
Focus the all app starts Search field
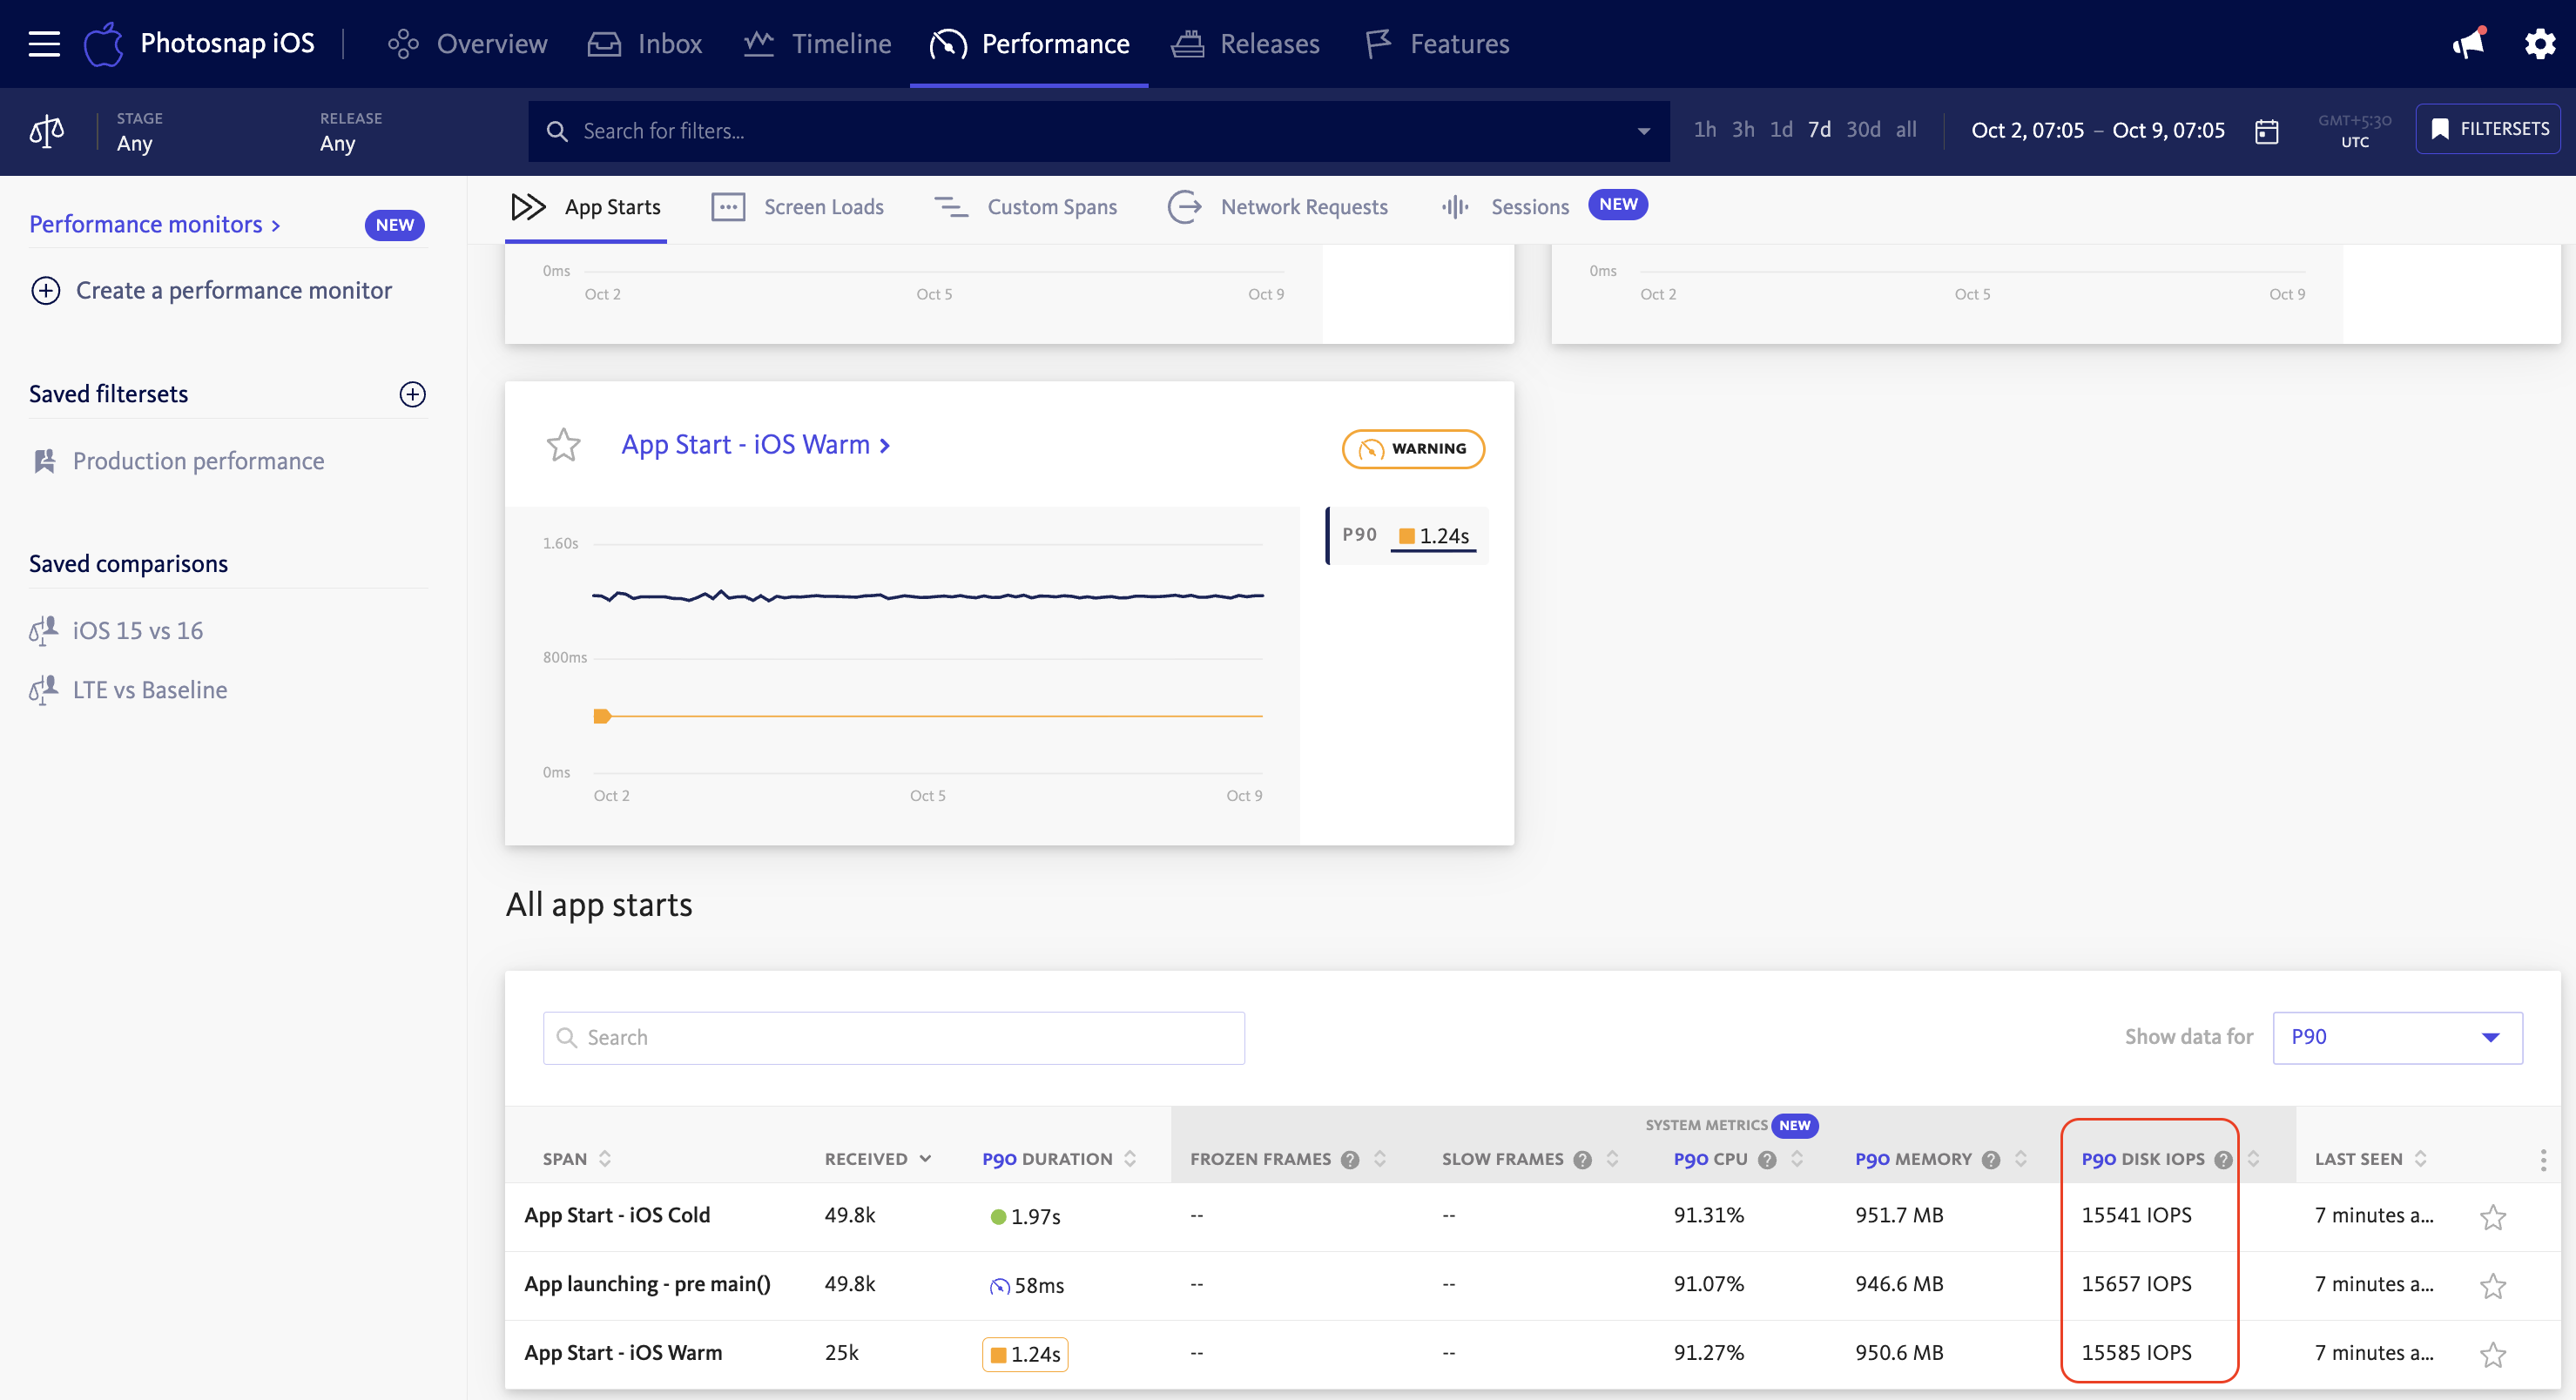(893, 1037)
